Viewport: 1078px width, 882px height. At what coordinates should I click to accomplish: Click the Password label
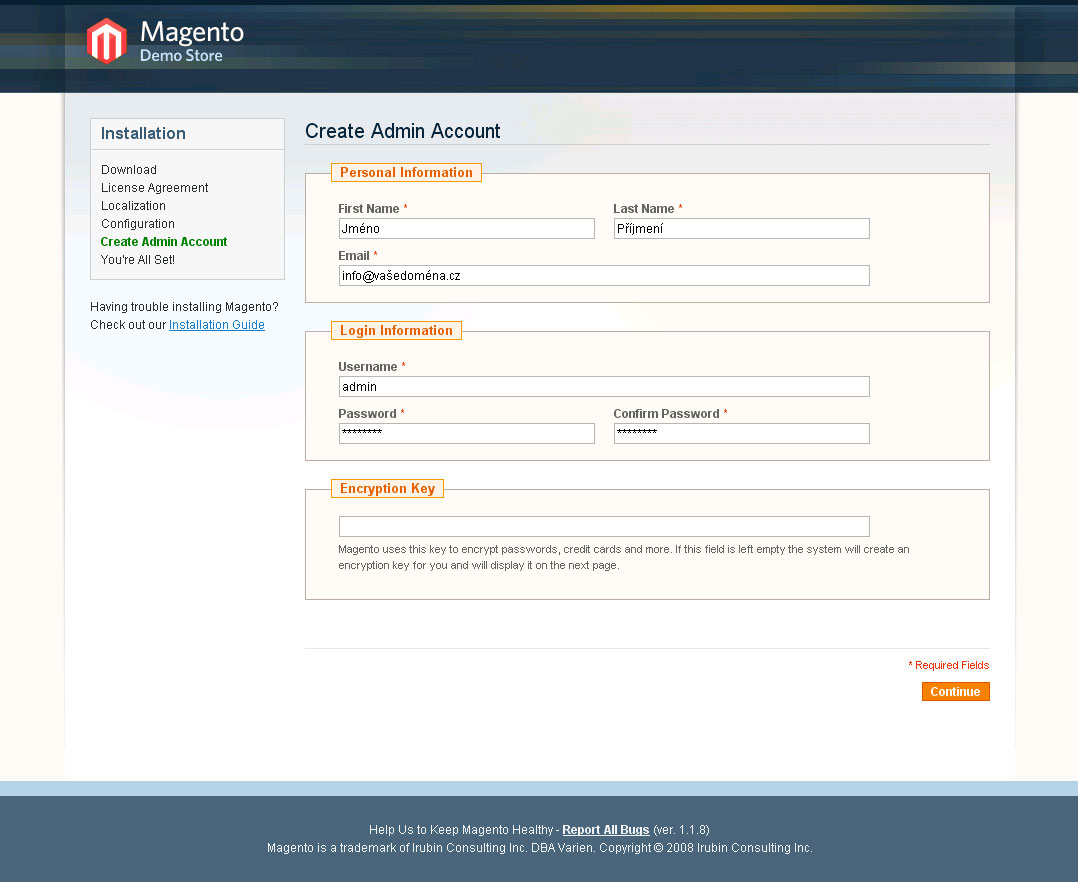[367, 414]
